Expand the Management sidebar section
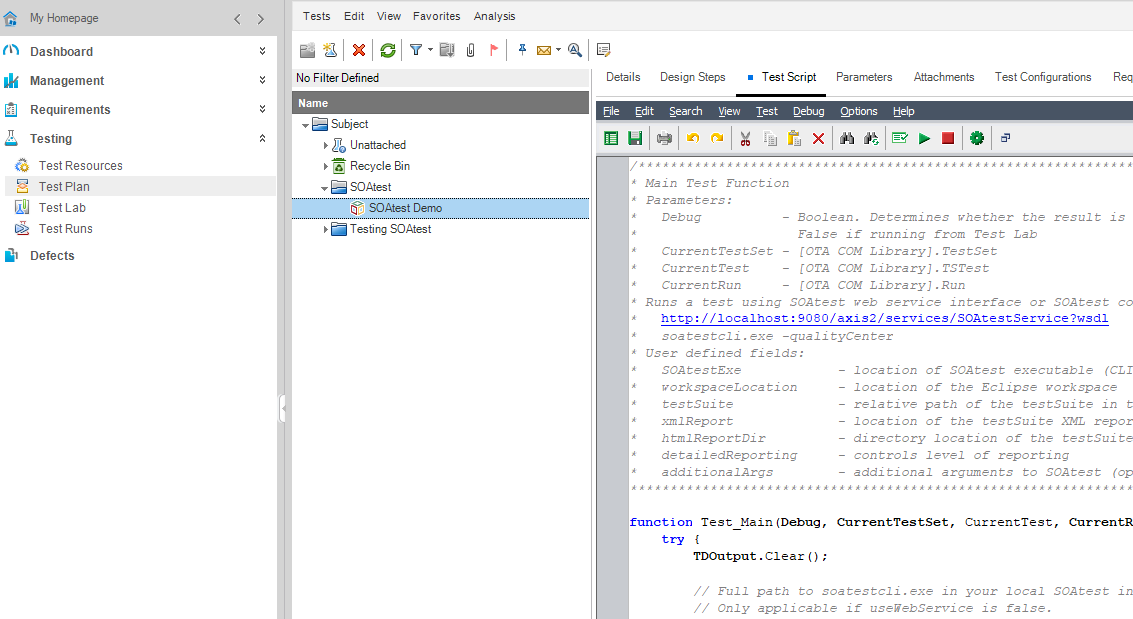This screenshot has width=1133, height=619. click(262, 80)
